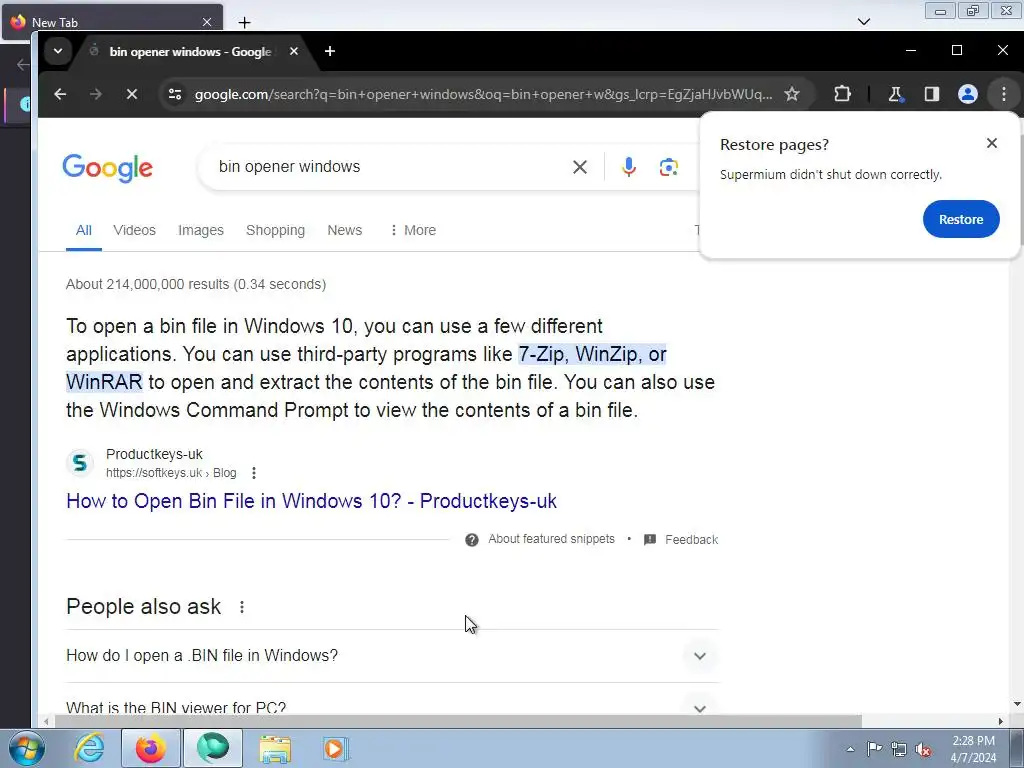
Task: Open the Extensions puzzle icon
Action: [x=842, y=94]
